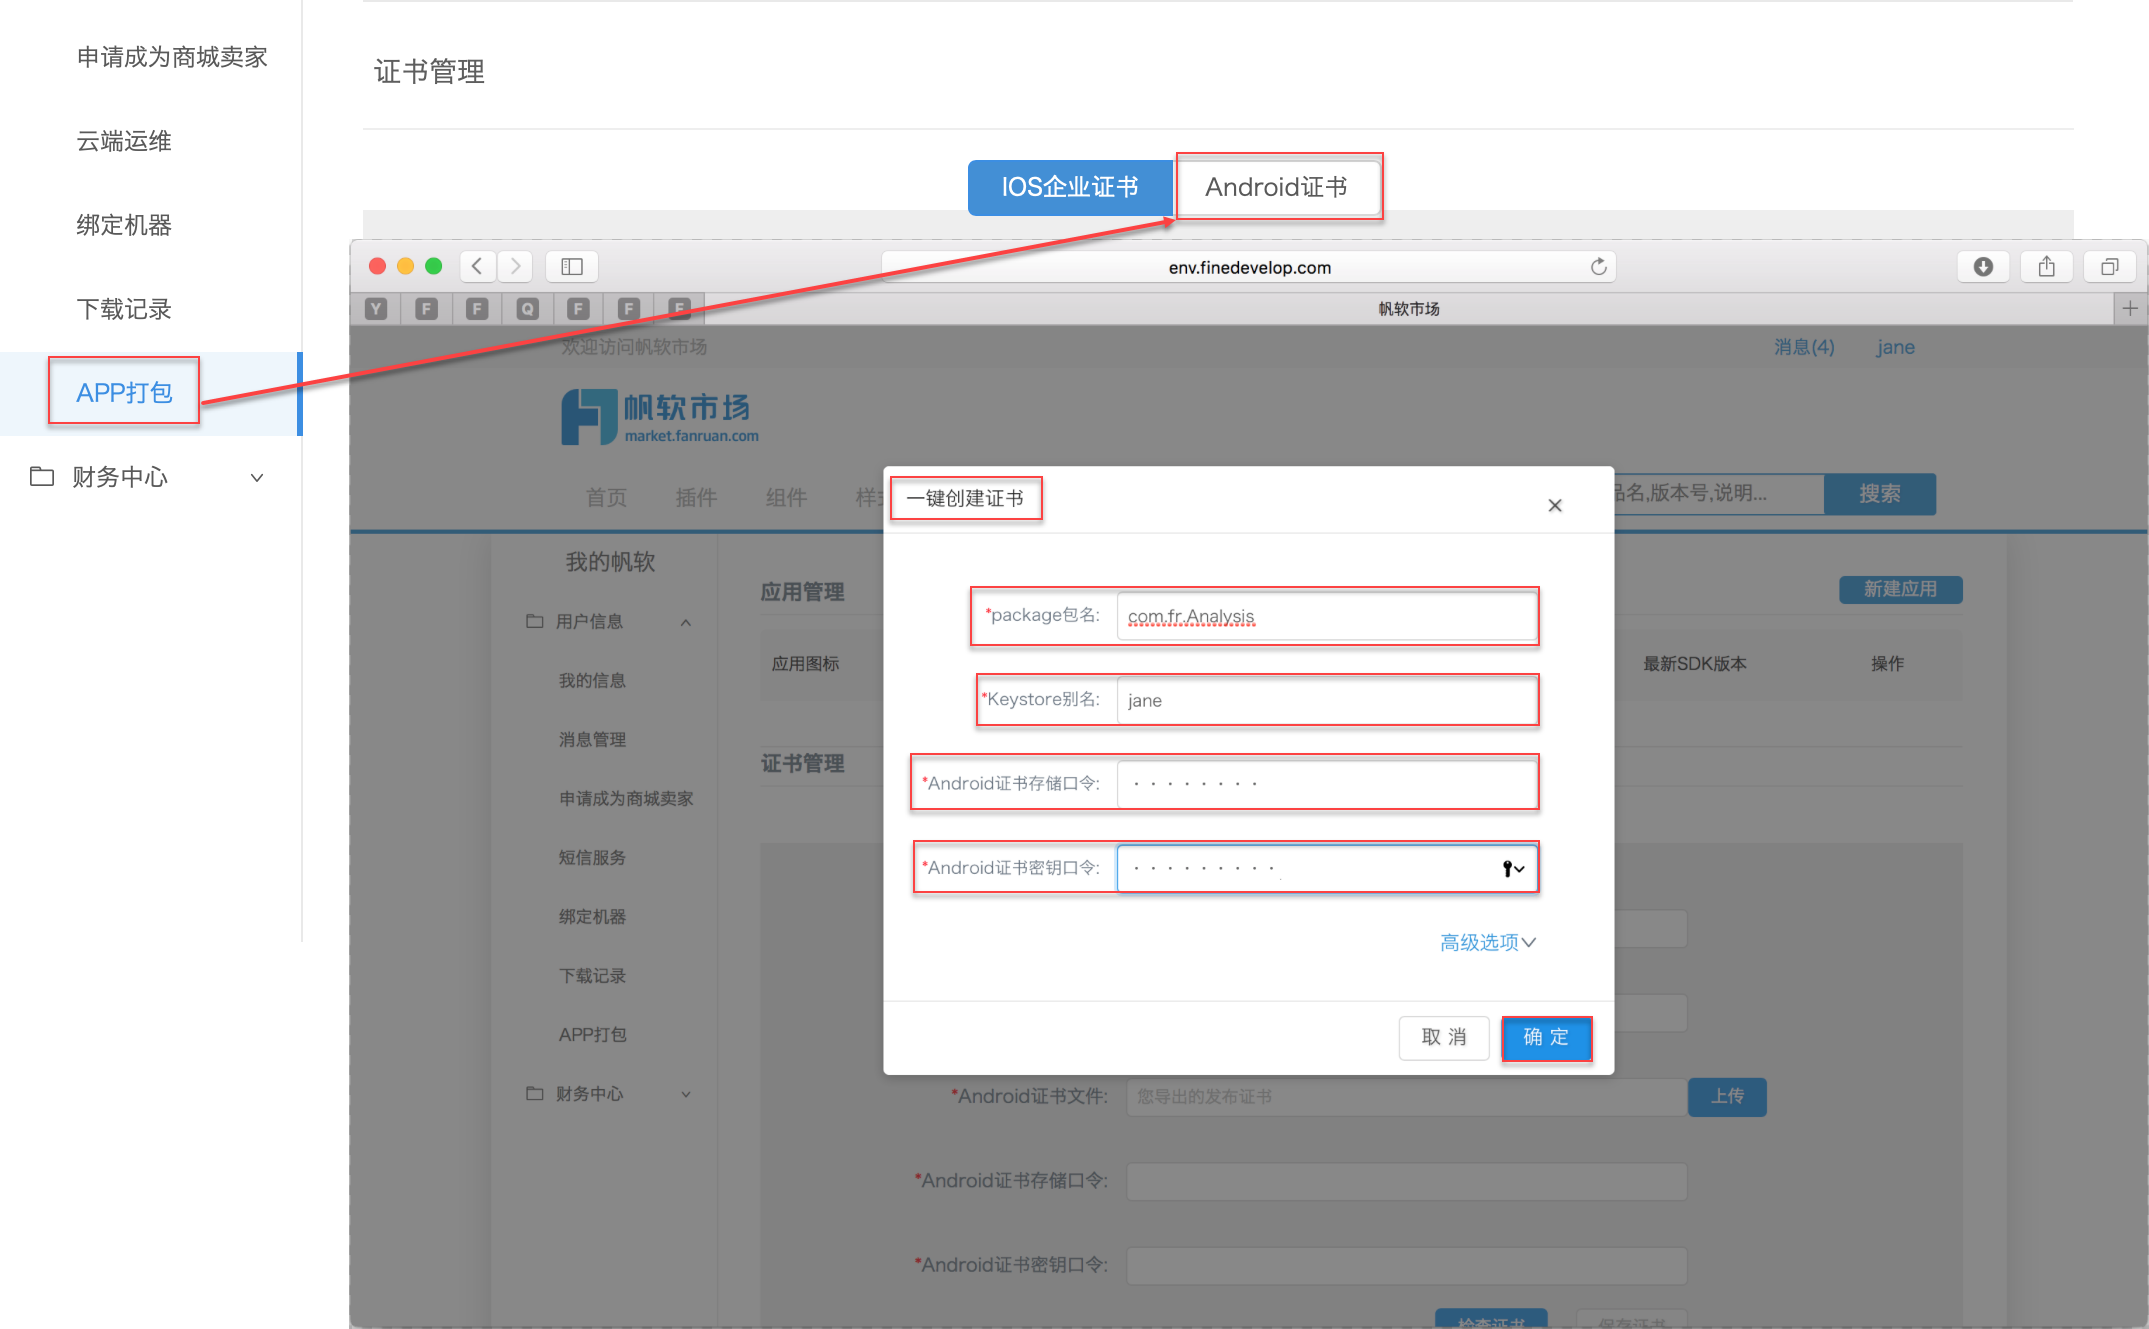
Task: Click the Safari forward arrow button
Action: click(515, 266)
